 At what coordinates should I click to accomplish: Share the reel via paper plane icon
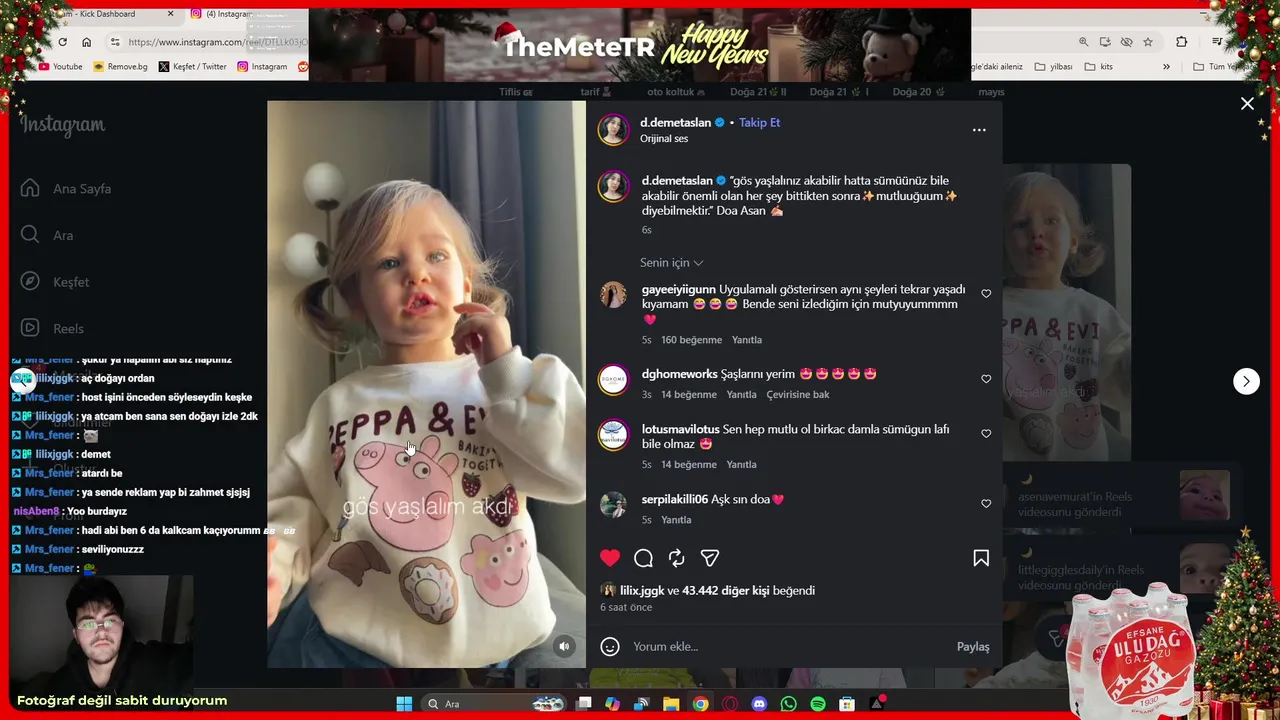pyautogui.click(x=710, y=558)
